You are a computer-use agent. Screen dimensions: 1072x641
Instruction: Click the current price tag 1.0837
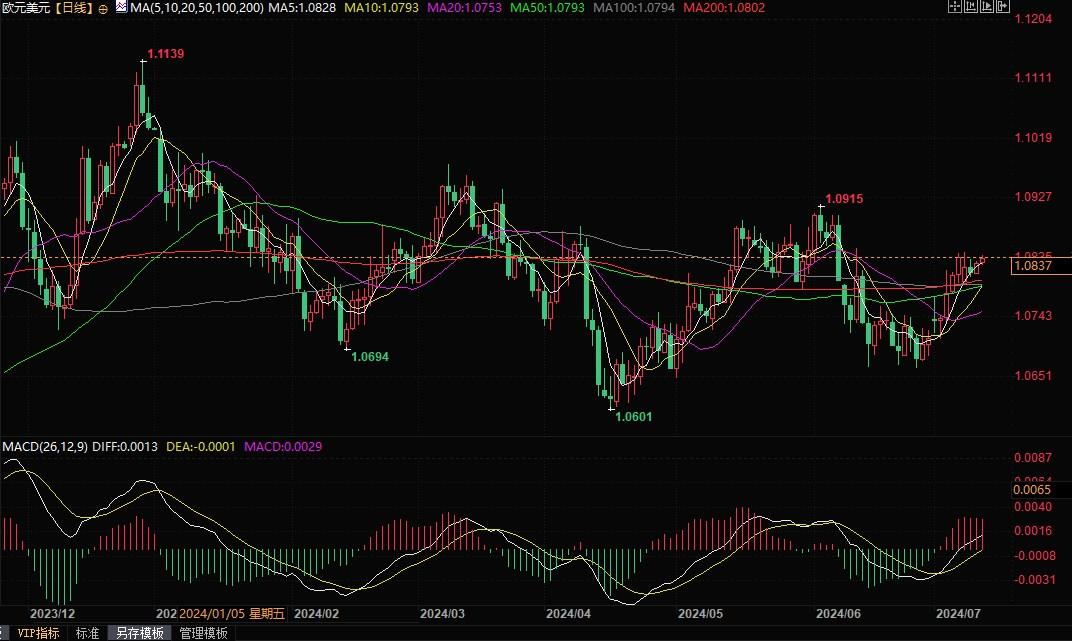coord(1032,266)
